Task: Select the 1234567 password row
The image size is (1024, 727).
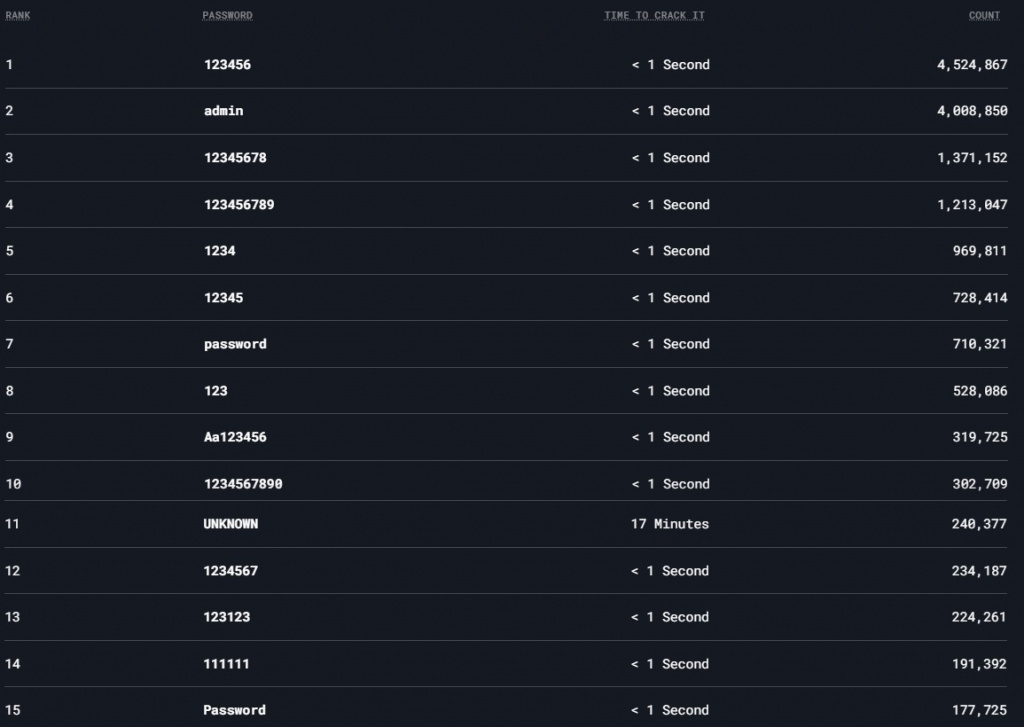Action: (x=231, y=571)
